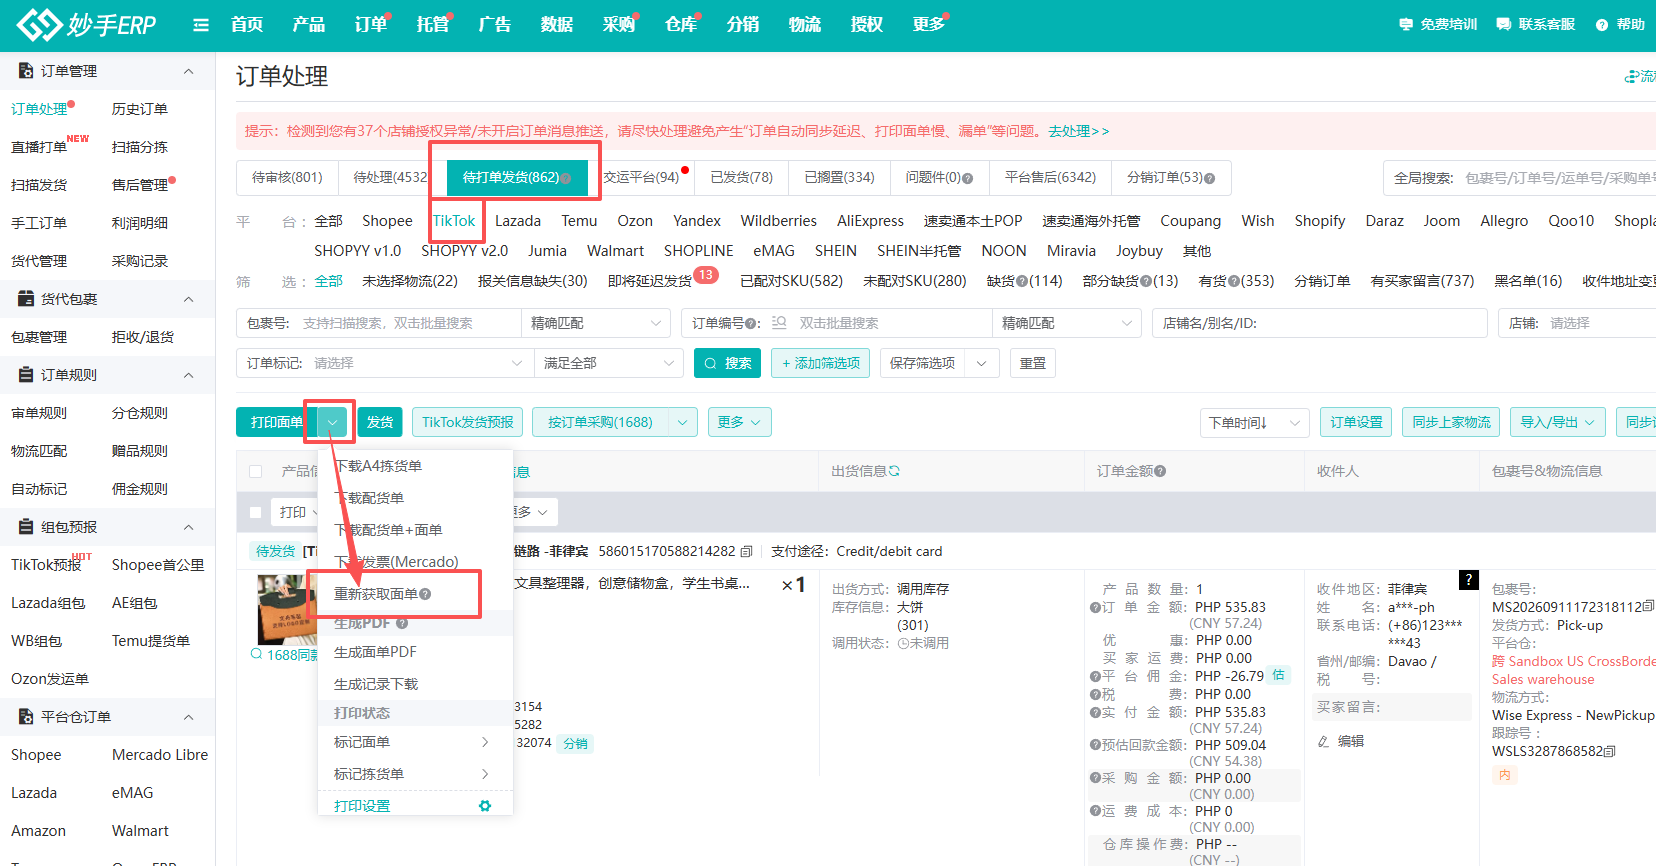Collapse the 组包预报 sidebar section
1656x866 pixels.
(188, 527)
